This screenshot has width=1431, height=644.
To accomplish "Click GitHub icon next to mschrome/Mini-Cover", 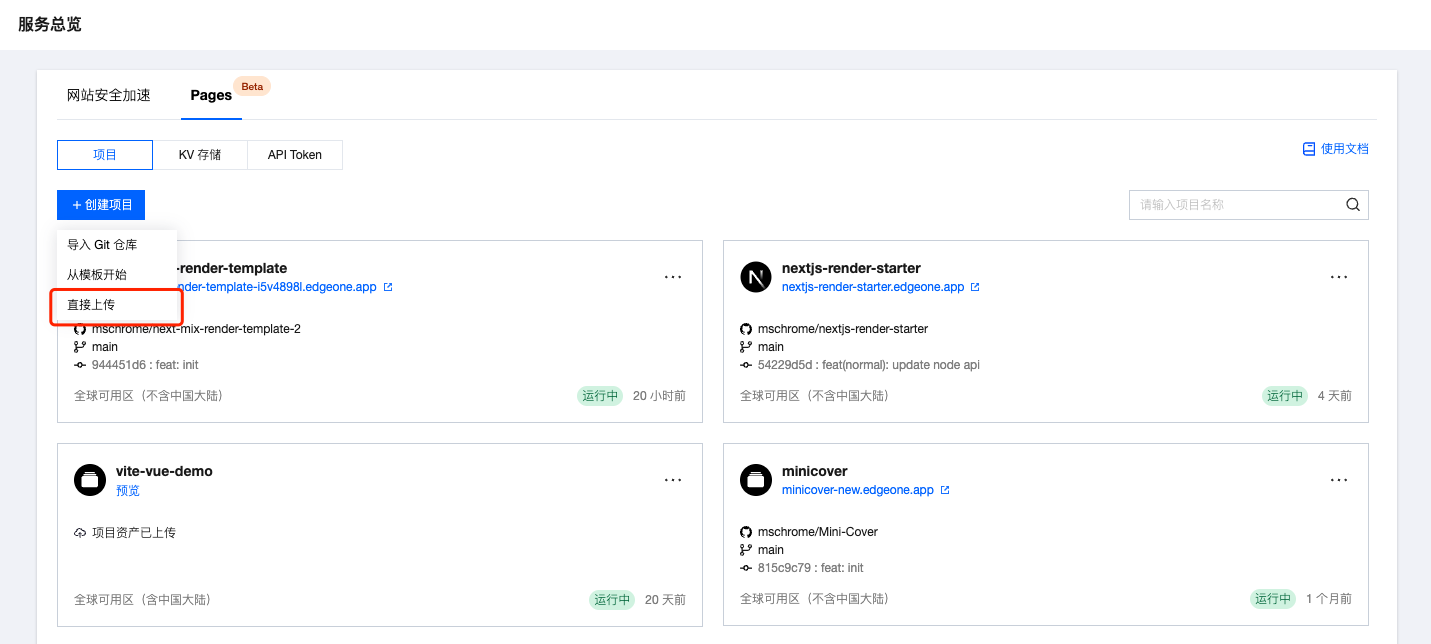I will click(x=746, y=532).
